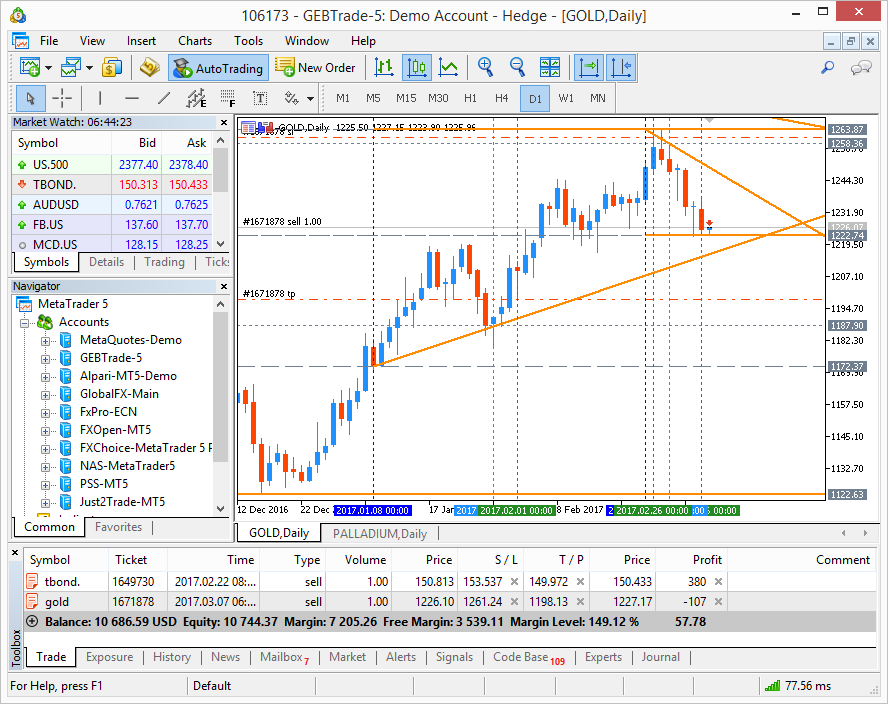Switch chart to line chart mode

[x=449, y=68]
